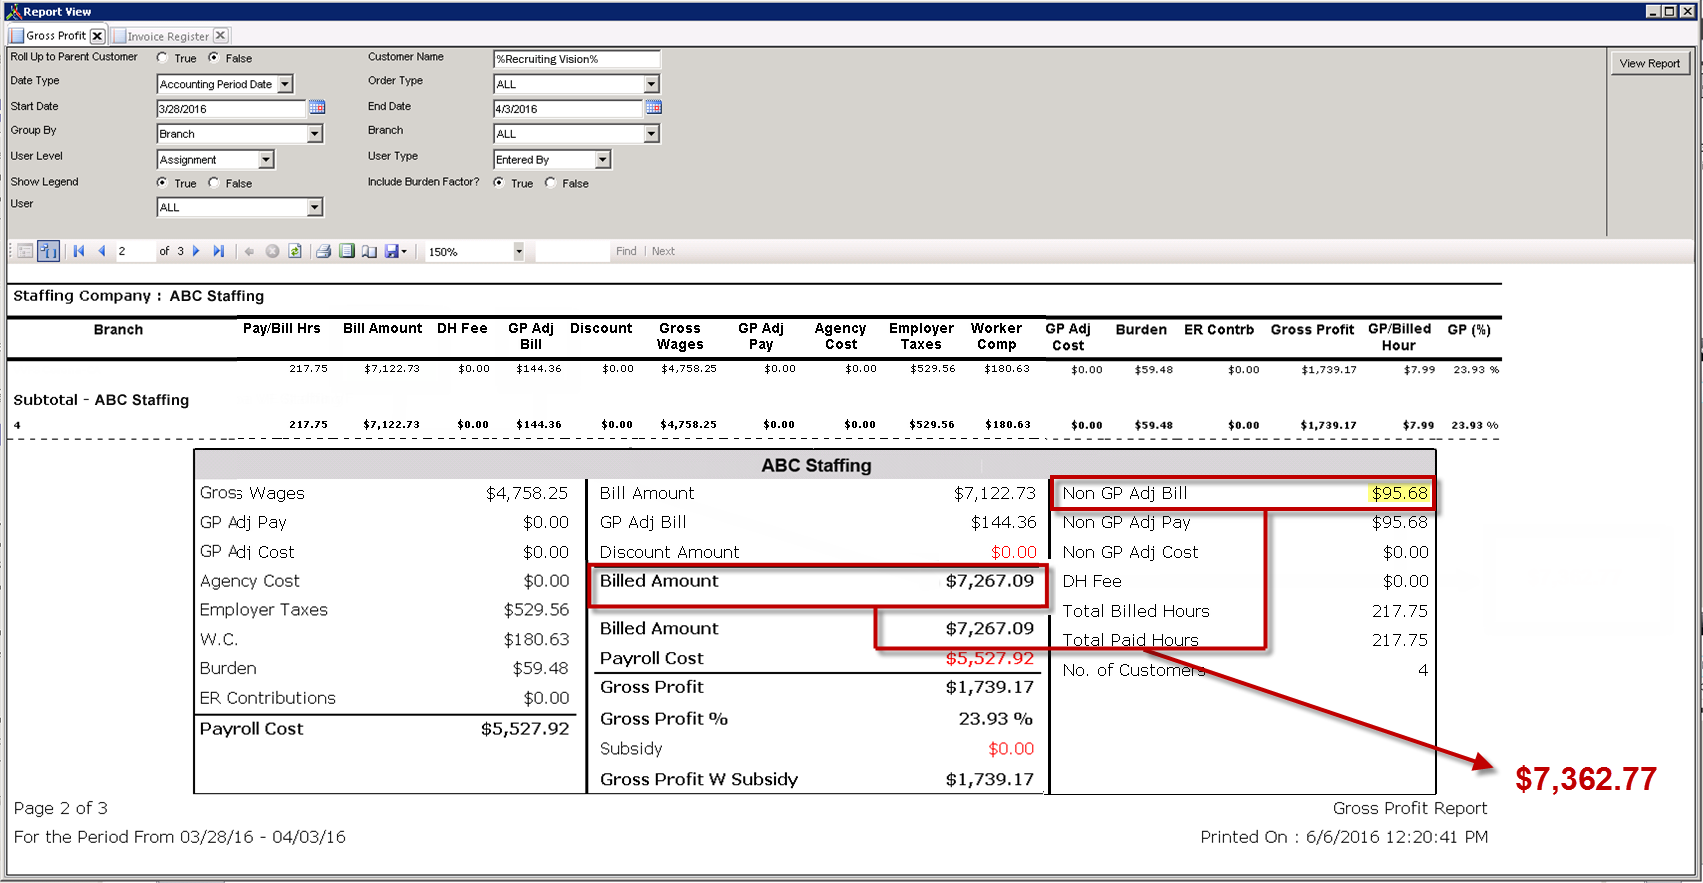
Task: Expand the User Level Assignment dropdown
Action: click(x=266, y=160)
